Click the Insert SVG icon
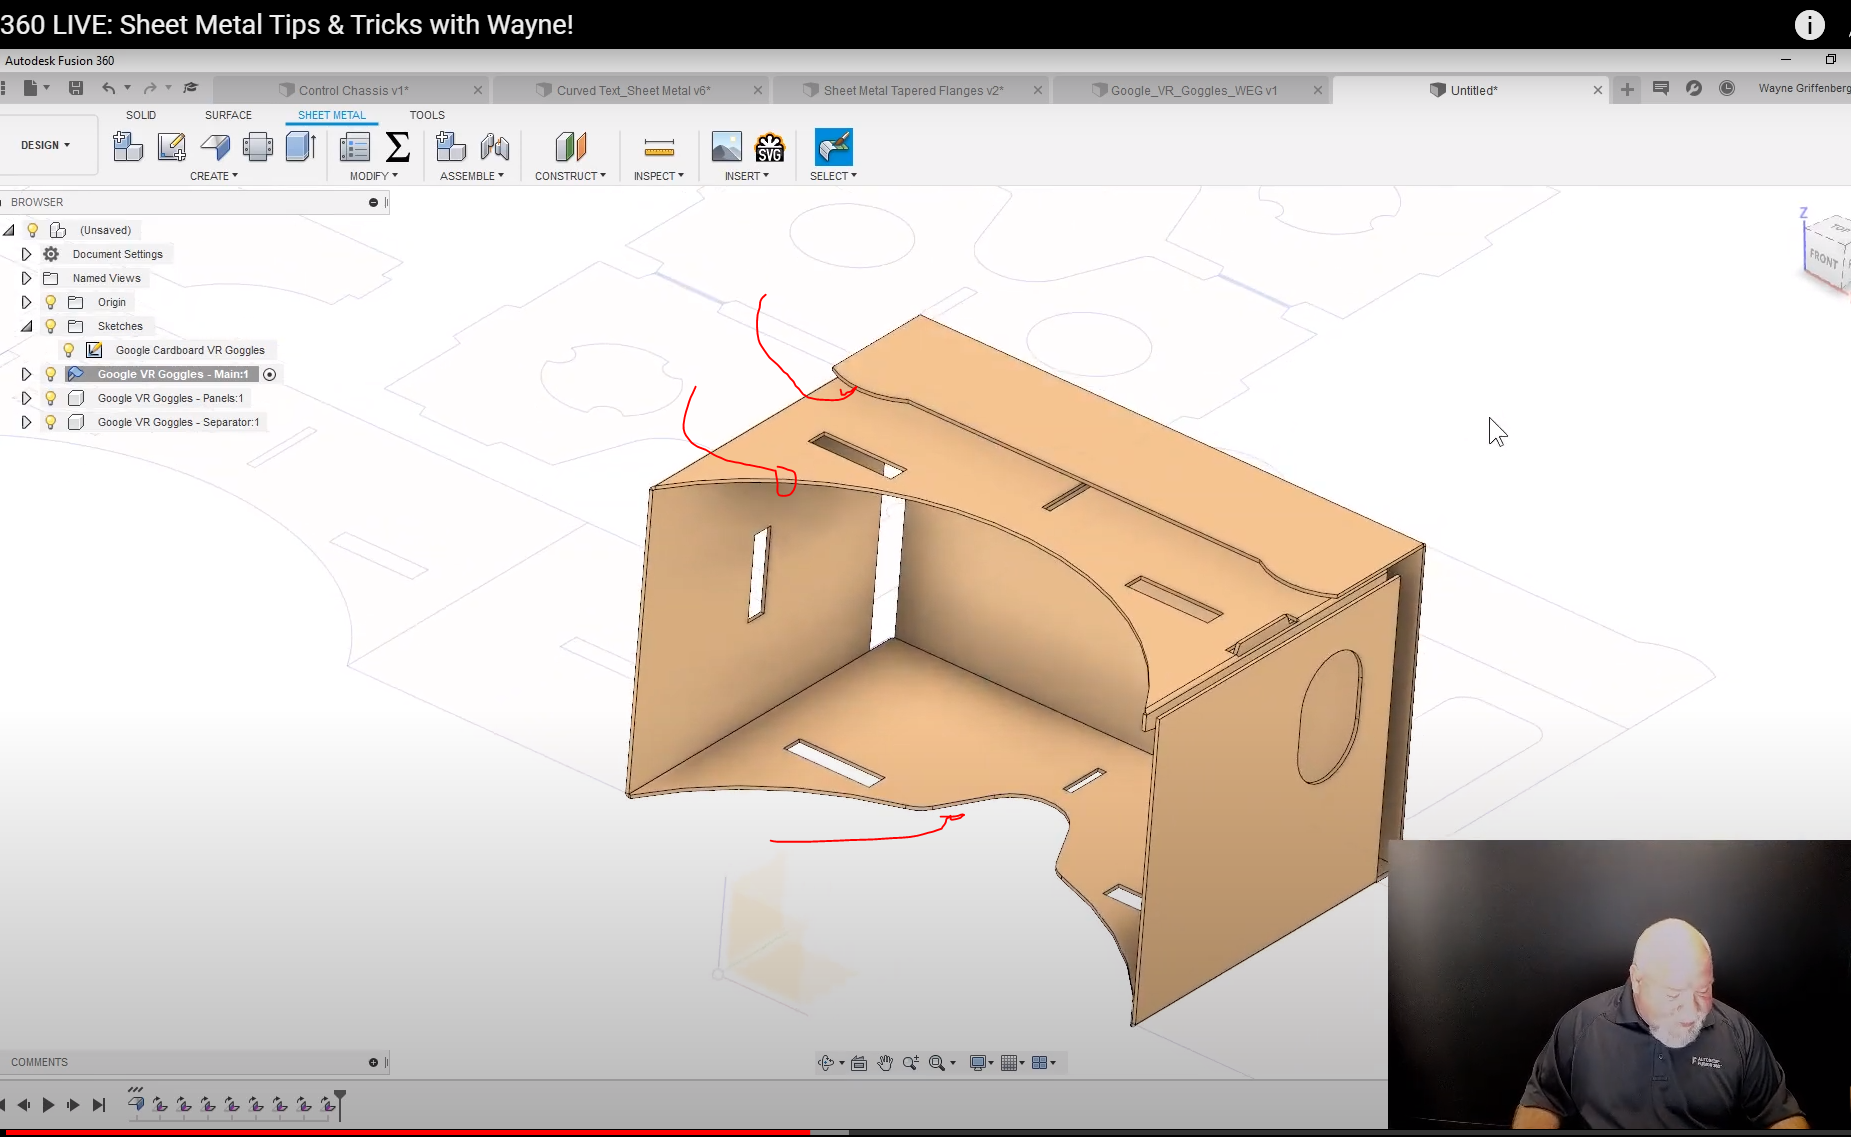This screenshot has width=1851, height=1137. pyautogui.click(x=769, y=147)
